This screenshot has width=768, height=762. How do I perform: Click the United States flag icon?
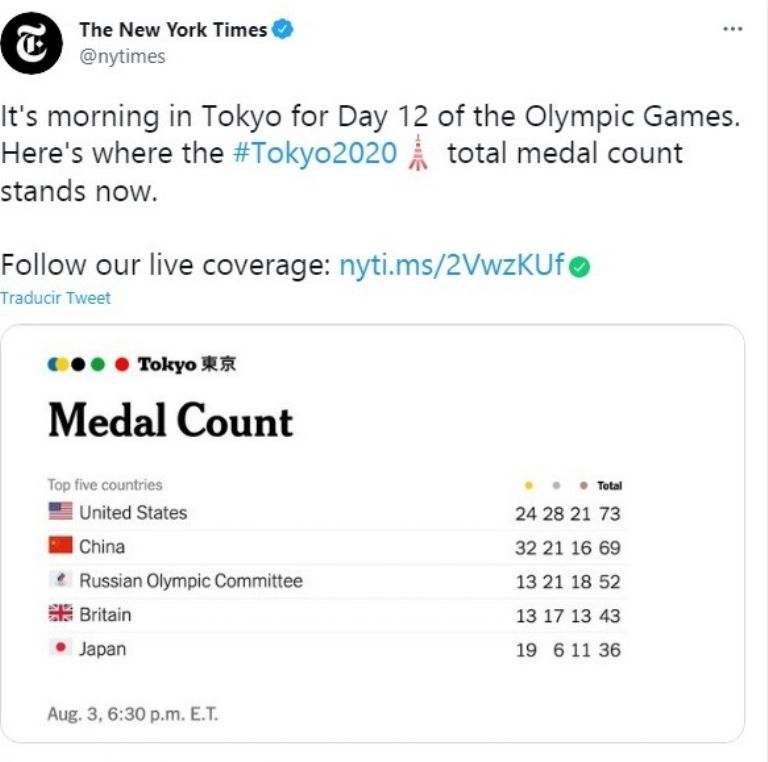click(60, 512)
